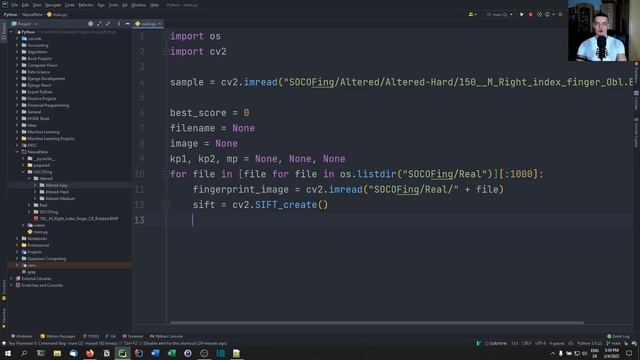Open the Tools menu
Viewport: 640px width, 360px height.
[x=113, y=5]
